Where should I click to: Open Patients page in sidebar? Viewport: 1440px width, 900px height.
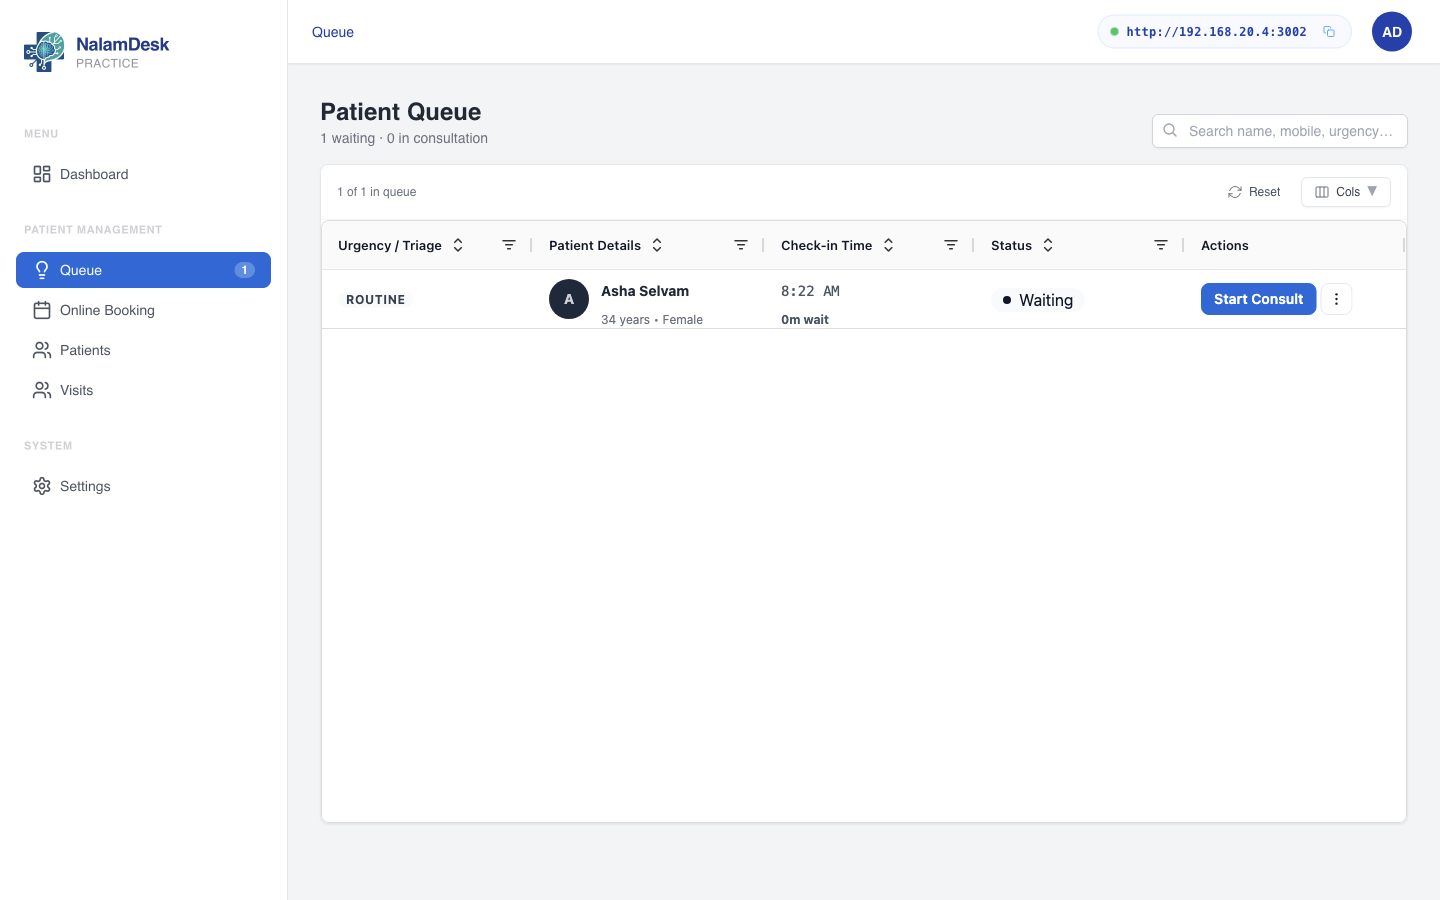coord(143,350)
